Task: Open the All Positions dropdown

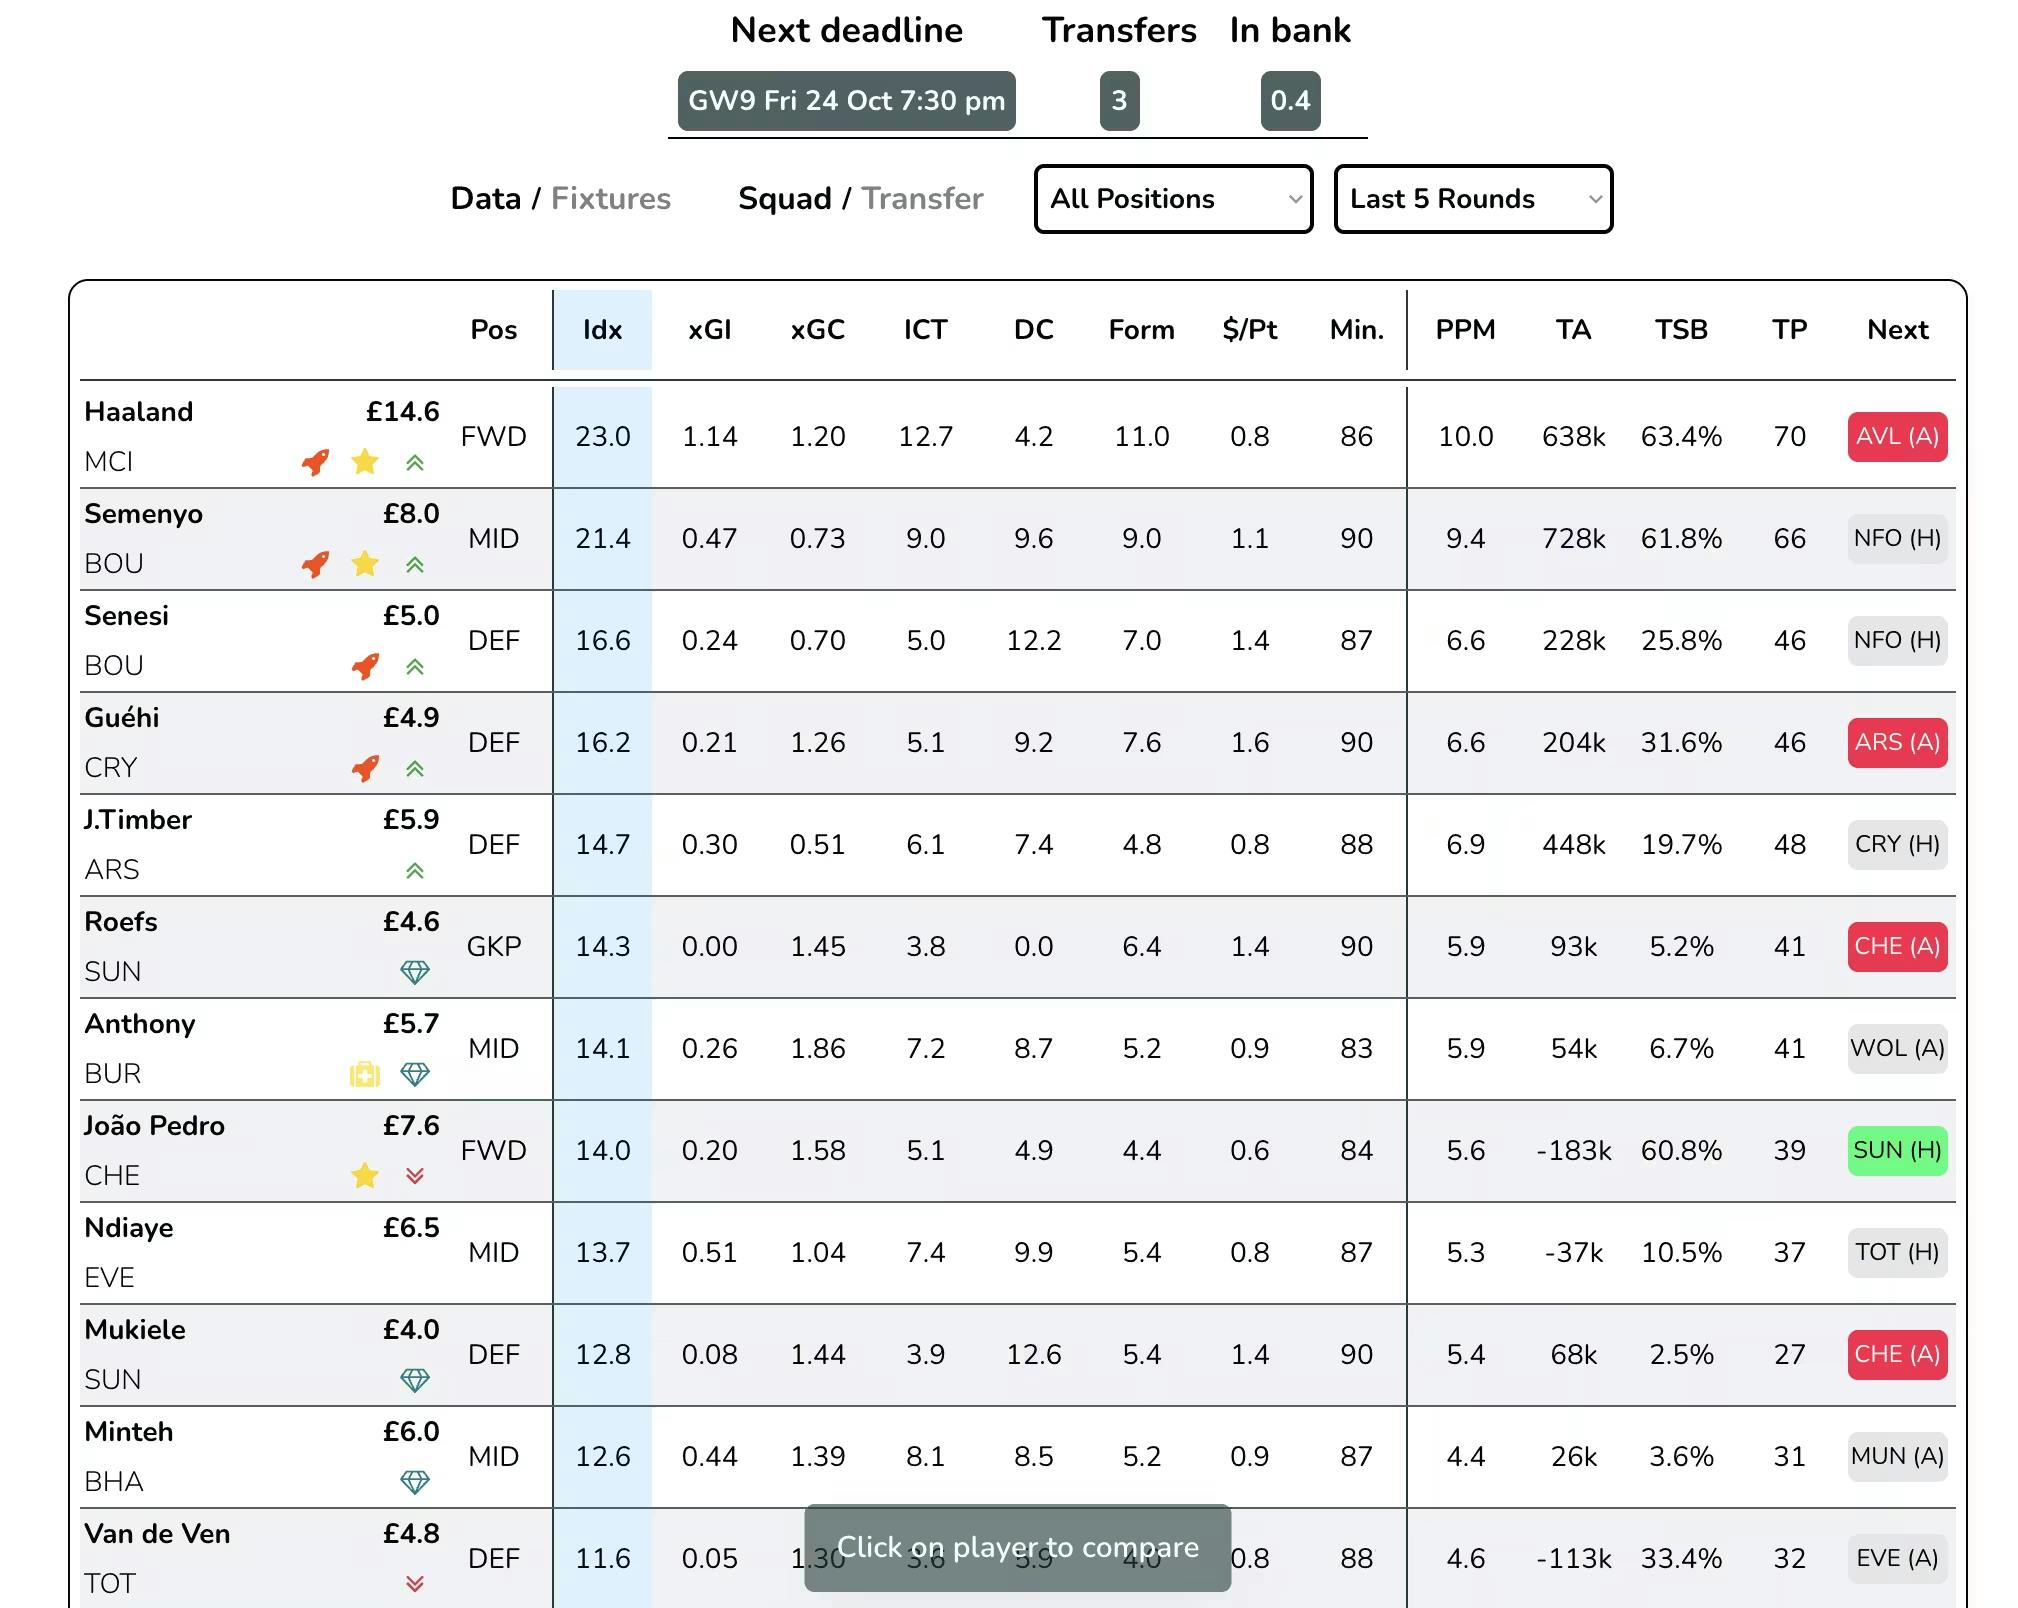Action: 1173,199
